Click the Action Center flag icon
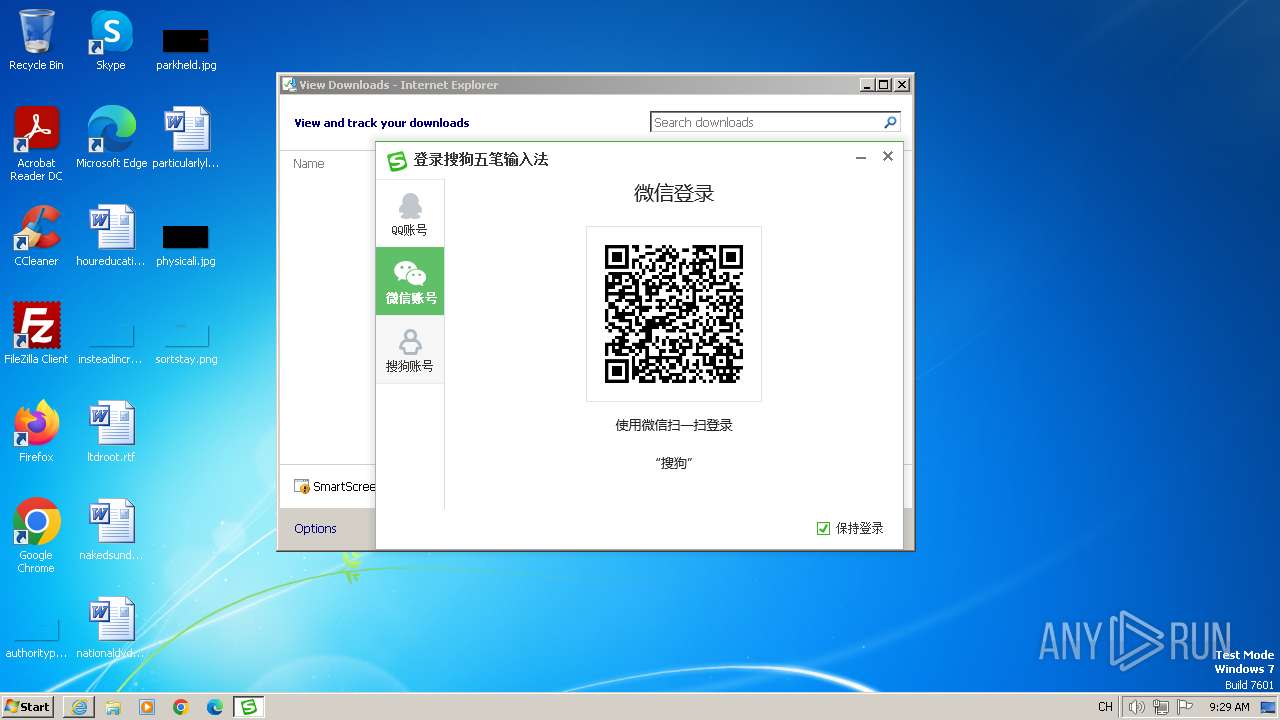1280x720 pixels. (1185, 707)
